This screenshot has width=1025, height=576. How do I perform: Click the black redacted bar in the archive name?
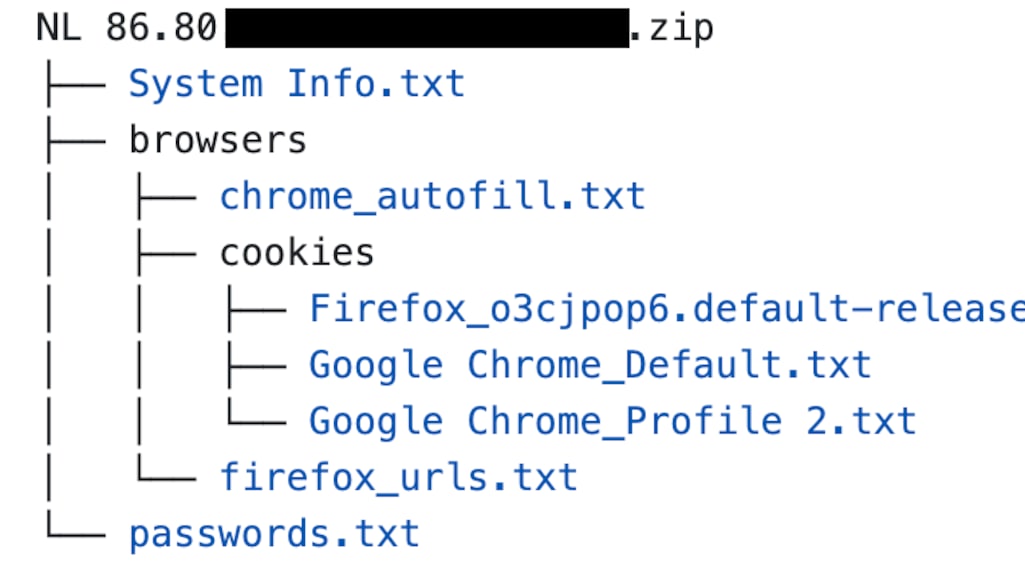pos(426,27)
